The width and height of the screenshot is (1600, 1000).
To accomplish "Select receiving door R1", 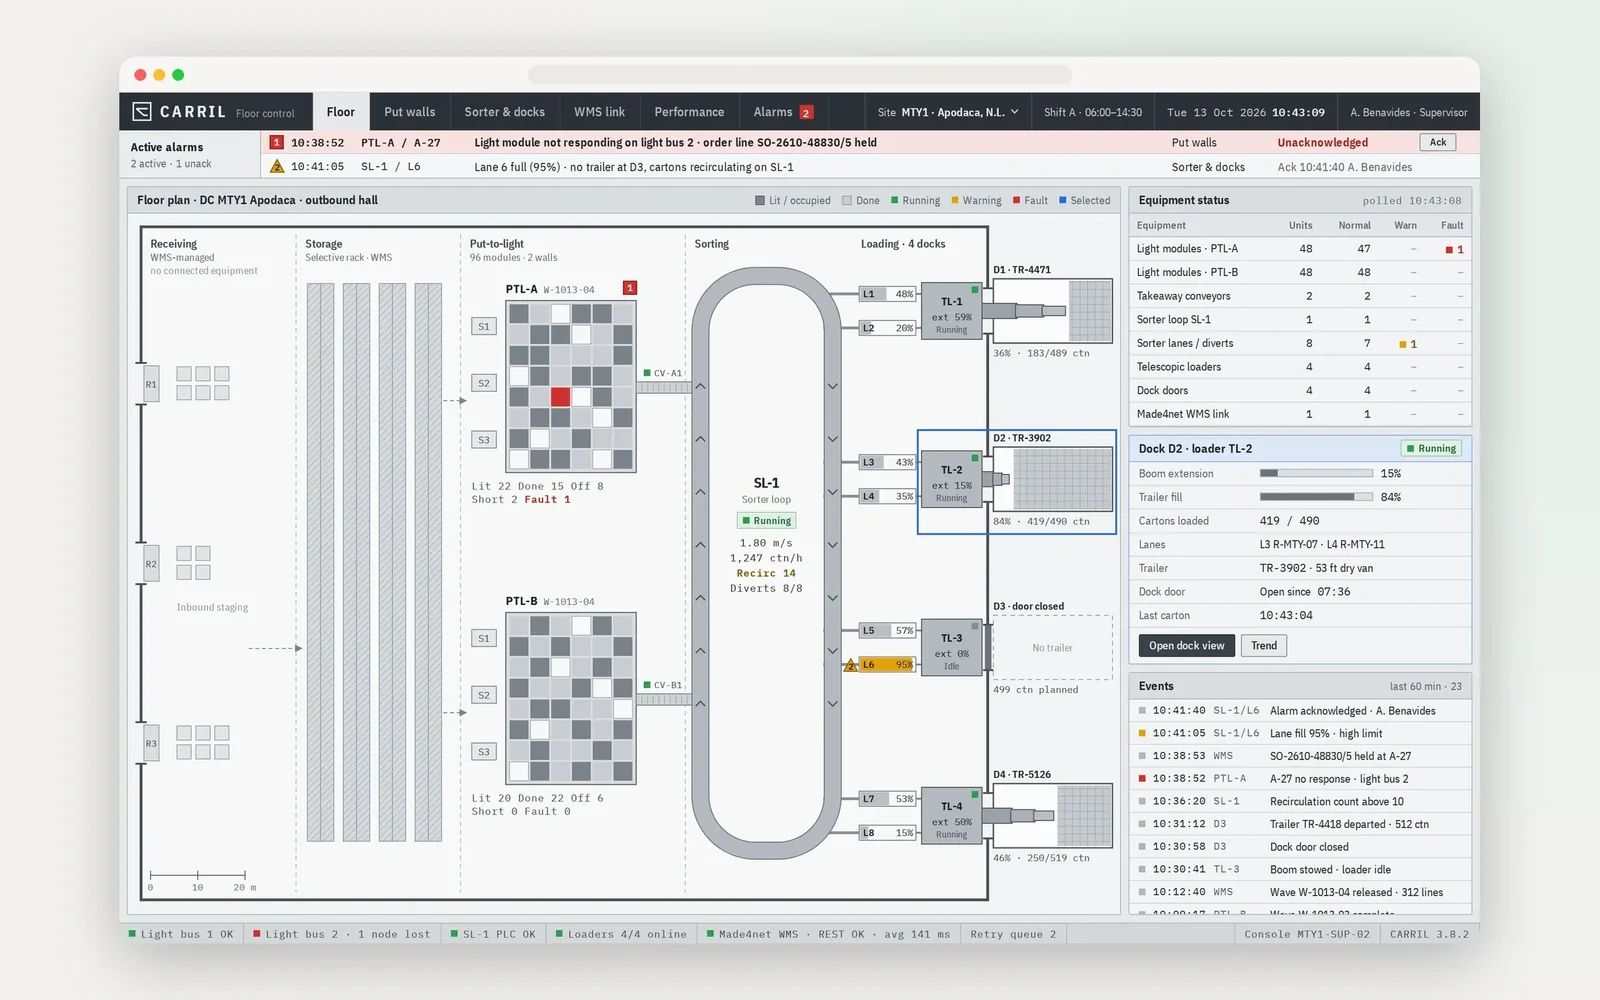I will tap(151, 384).
